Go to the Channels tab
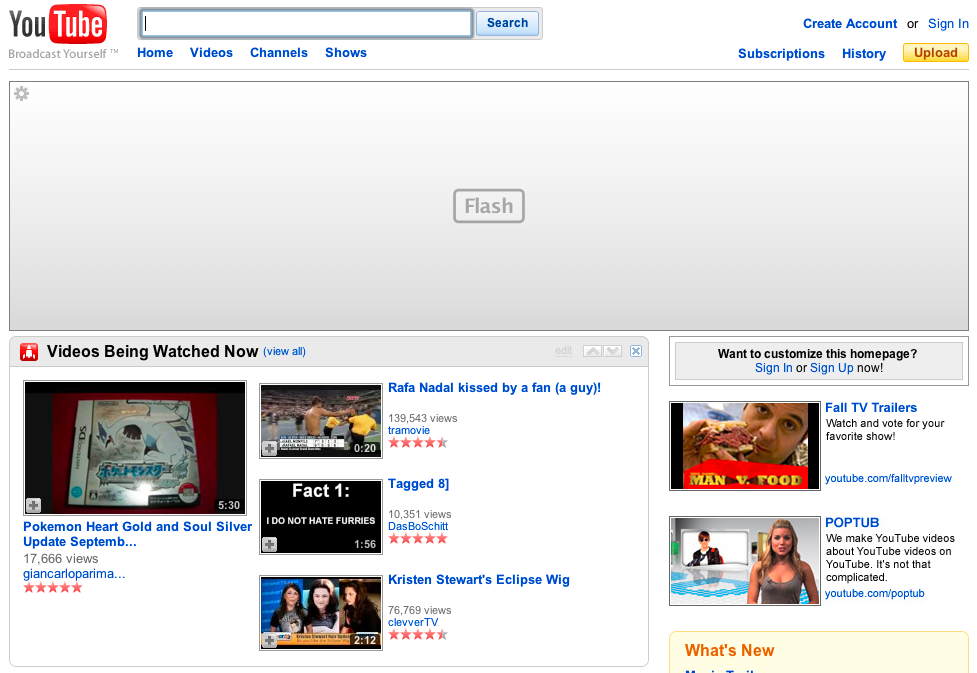Screen dimensions: 977x673 coord(279,53)
